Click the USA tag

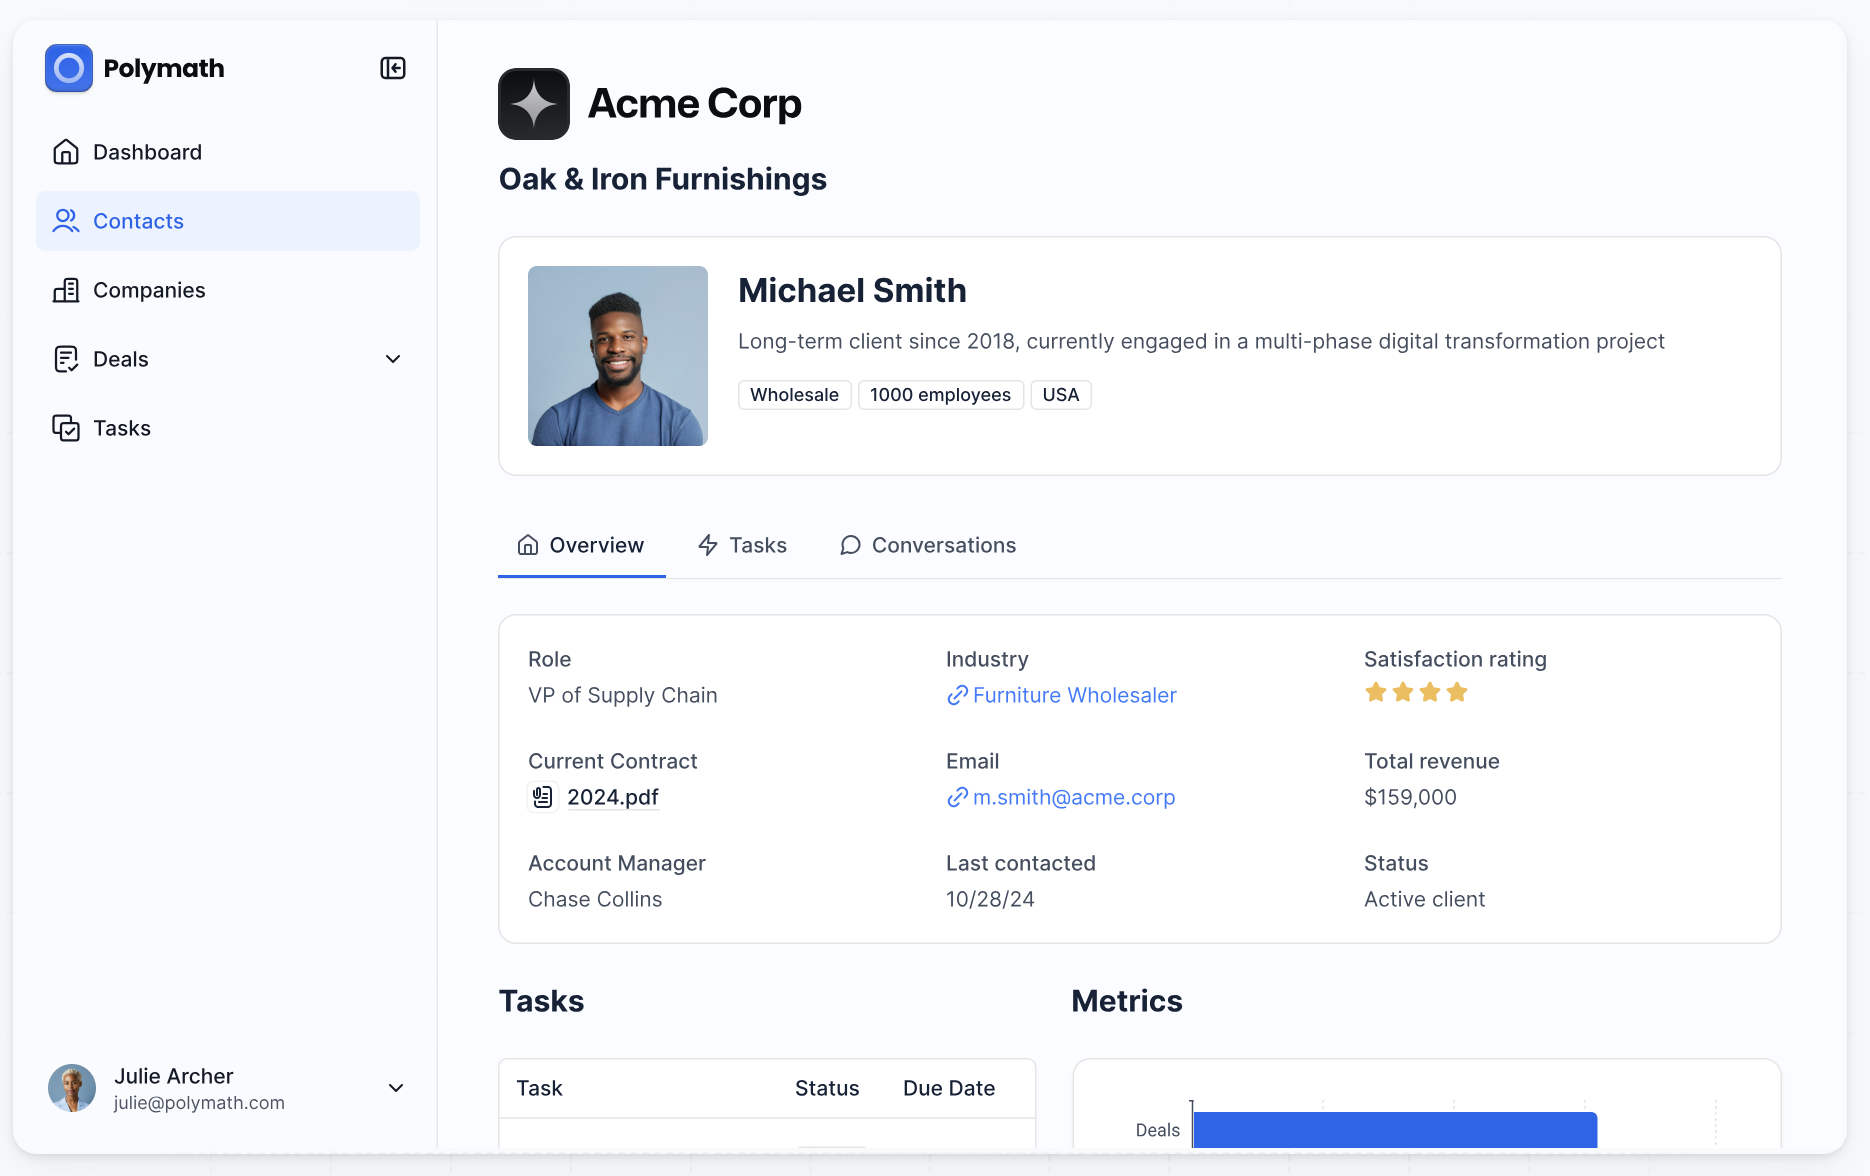click(1061, 395)
